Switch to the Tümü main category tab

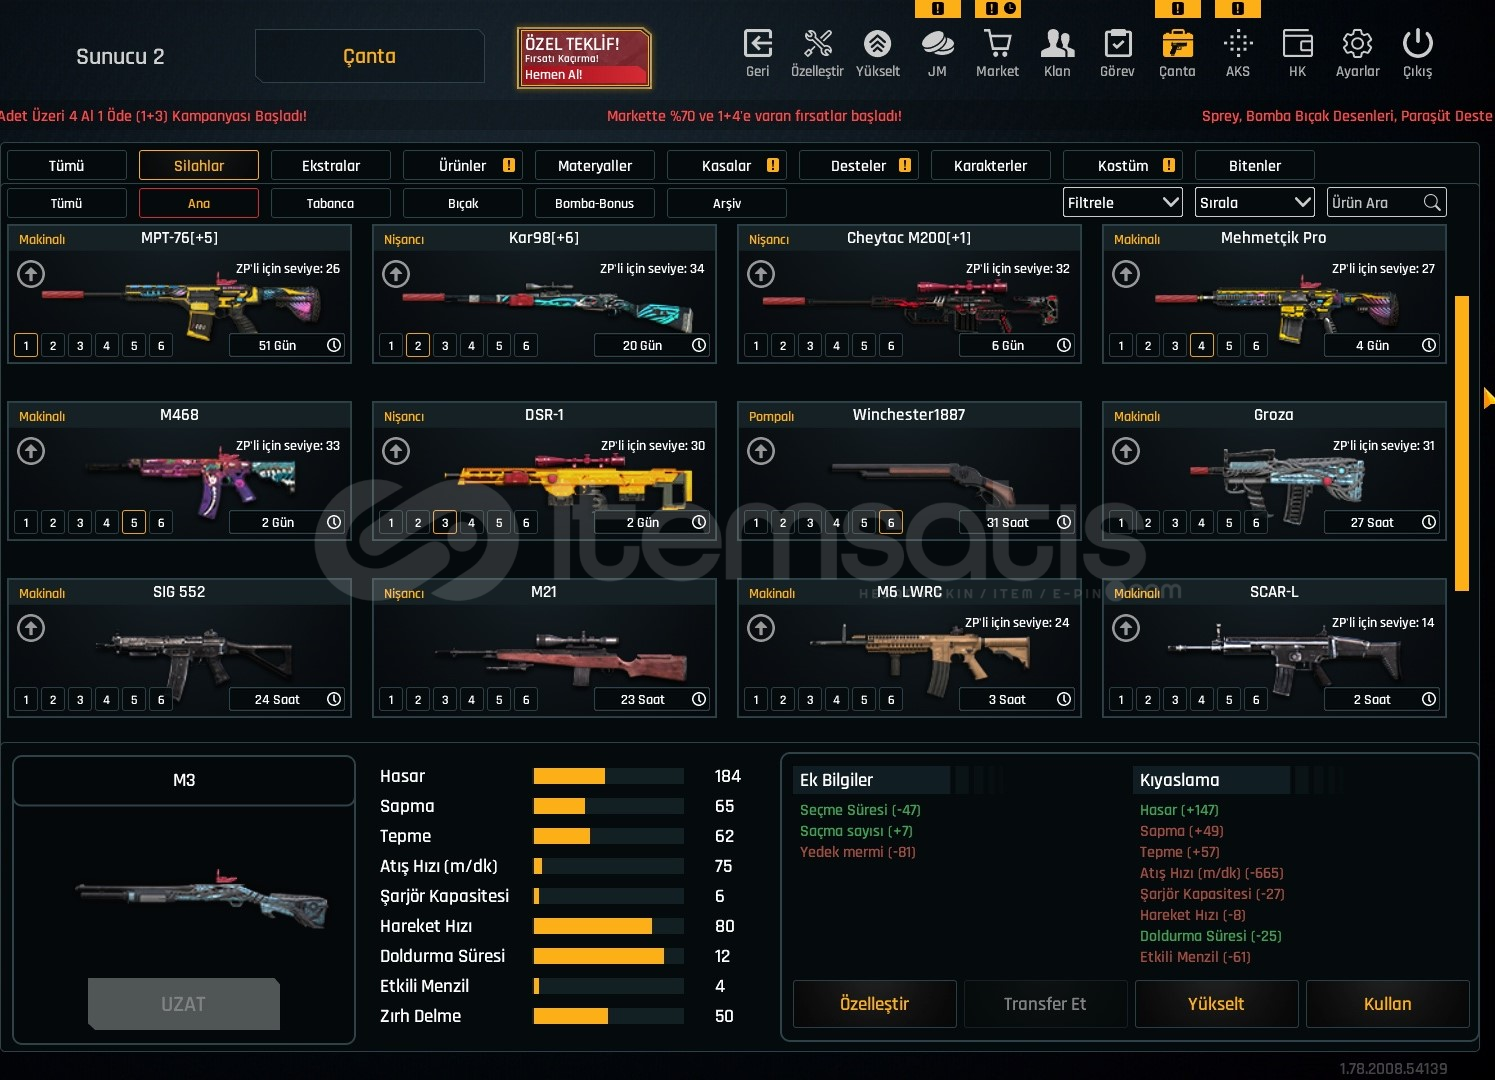point(67,165)
